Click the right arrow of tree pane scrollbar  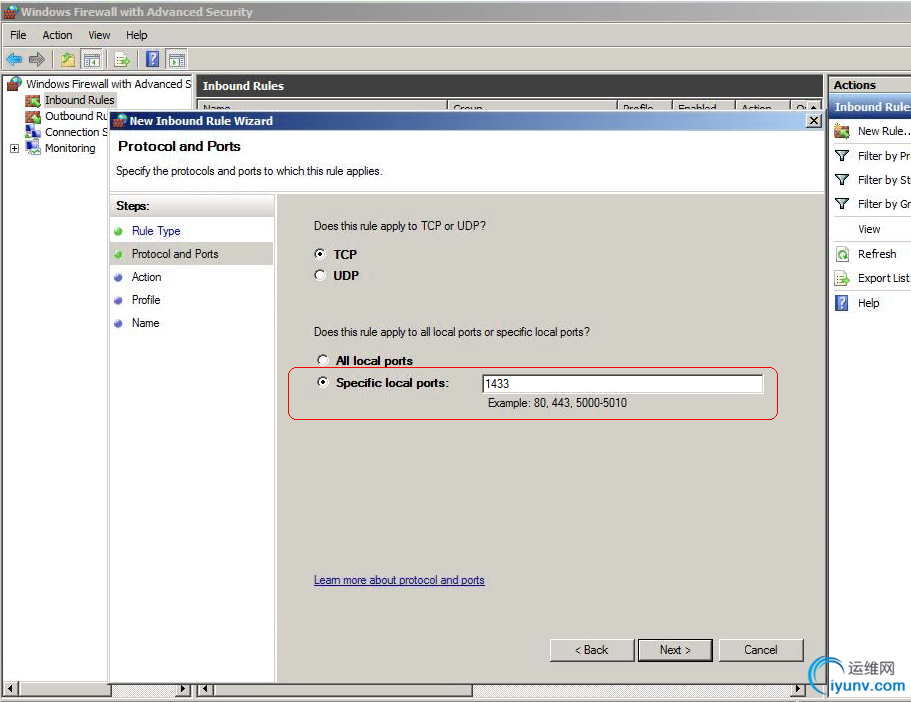point(183,689)
